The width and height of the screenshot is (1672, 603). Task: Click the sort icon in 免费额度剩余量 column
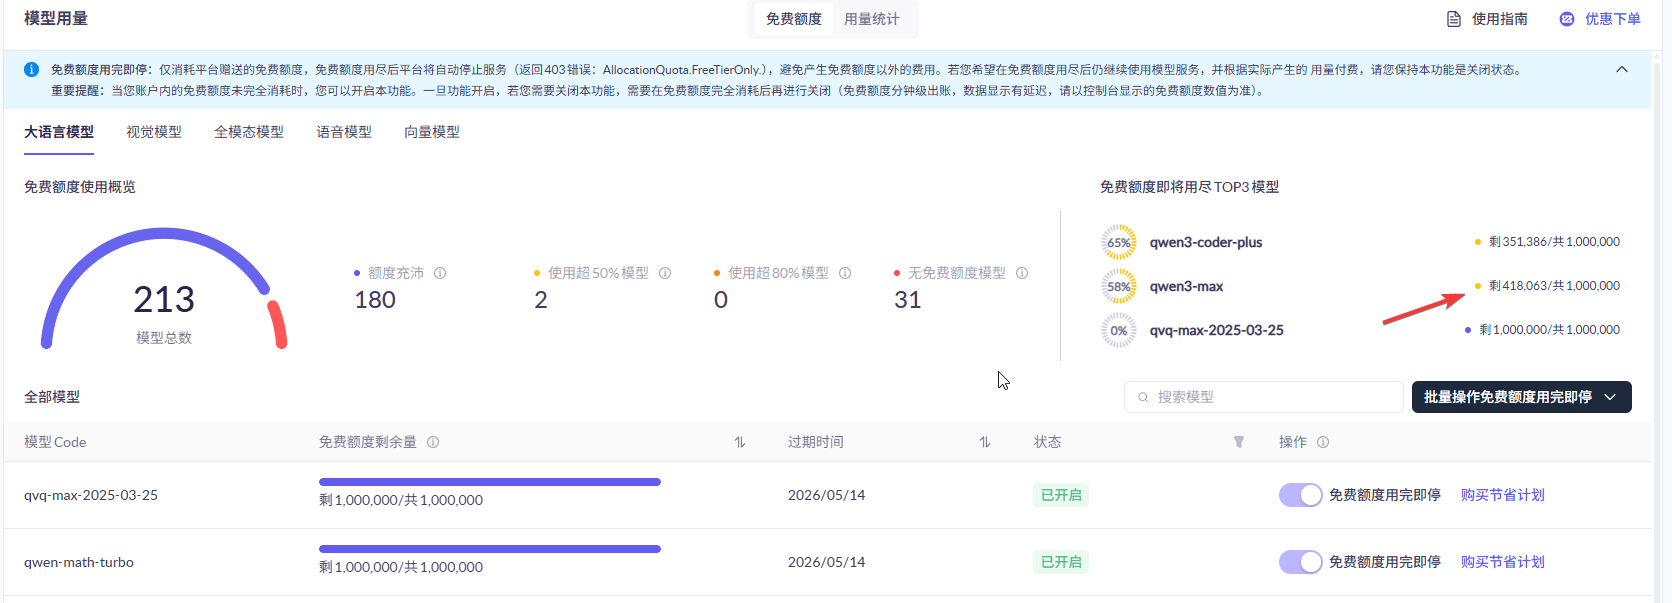(740, 442)
